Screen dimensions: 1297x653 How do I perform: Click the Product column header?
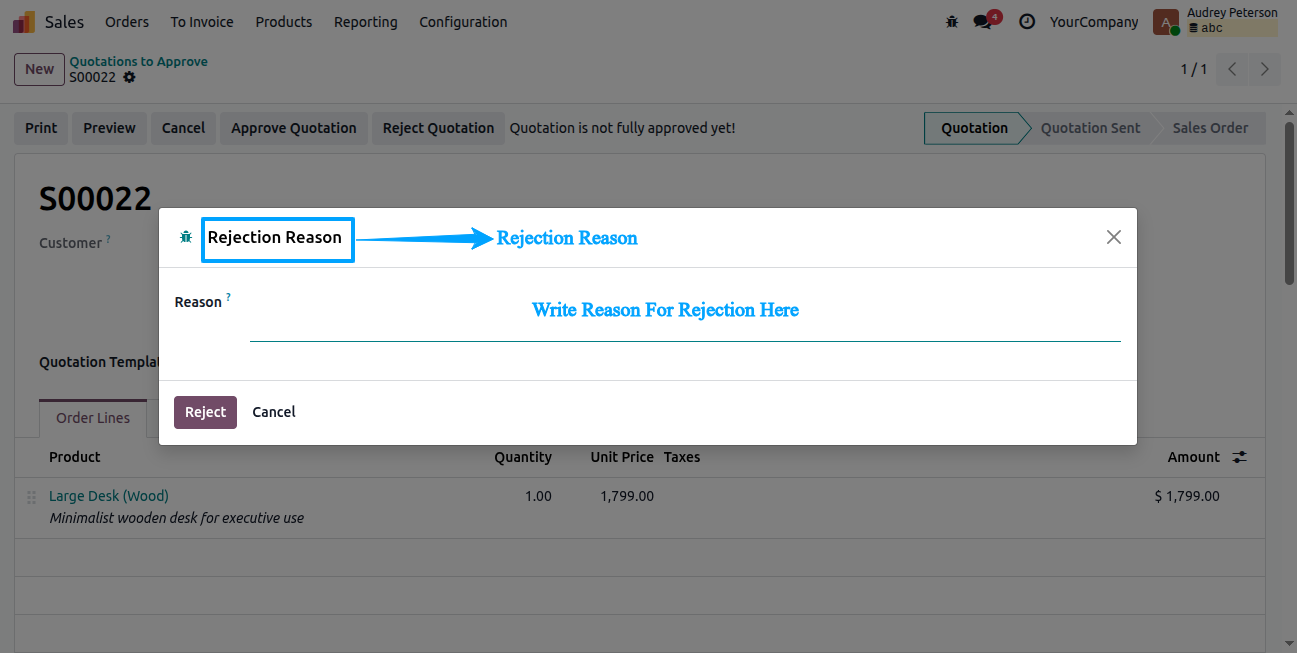[x=75, y=457]
